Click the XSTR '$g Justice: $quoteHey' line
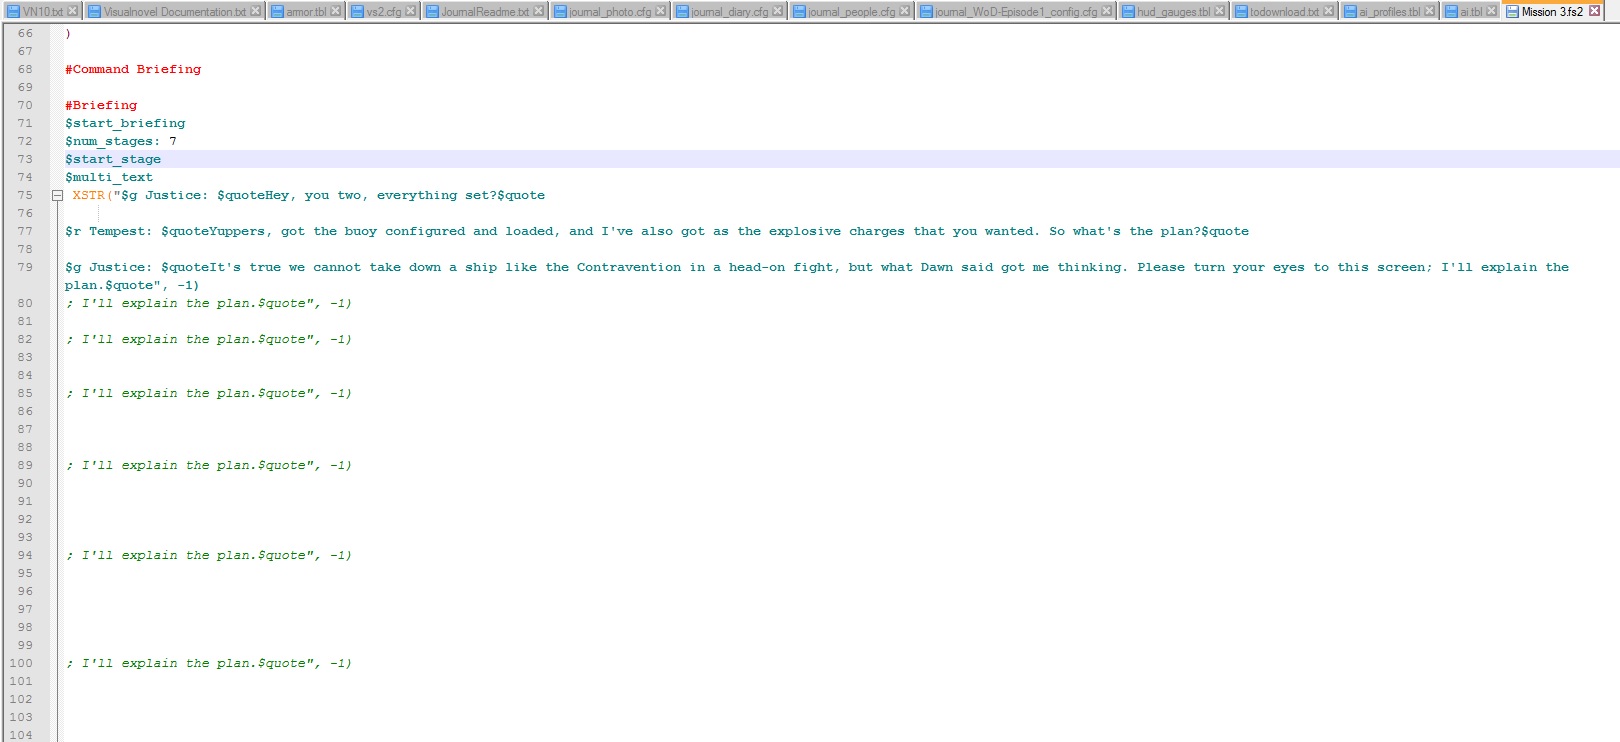 308,195
